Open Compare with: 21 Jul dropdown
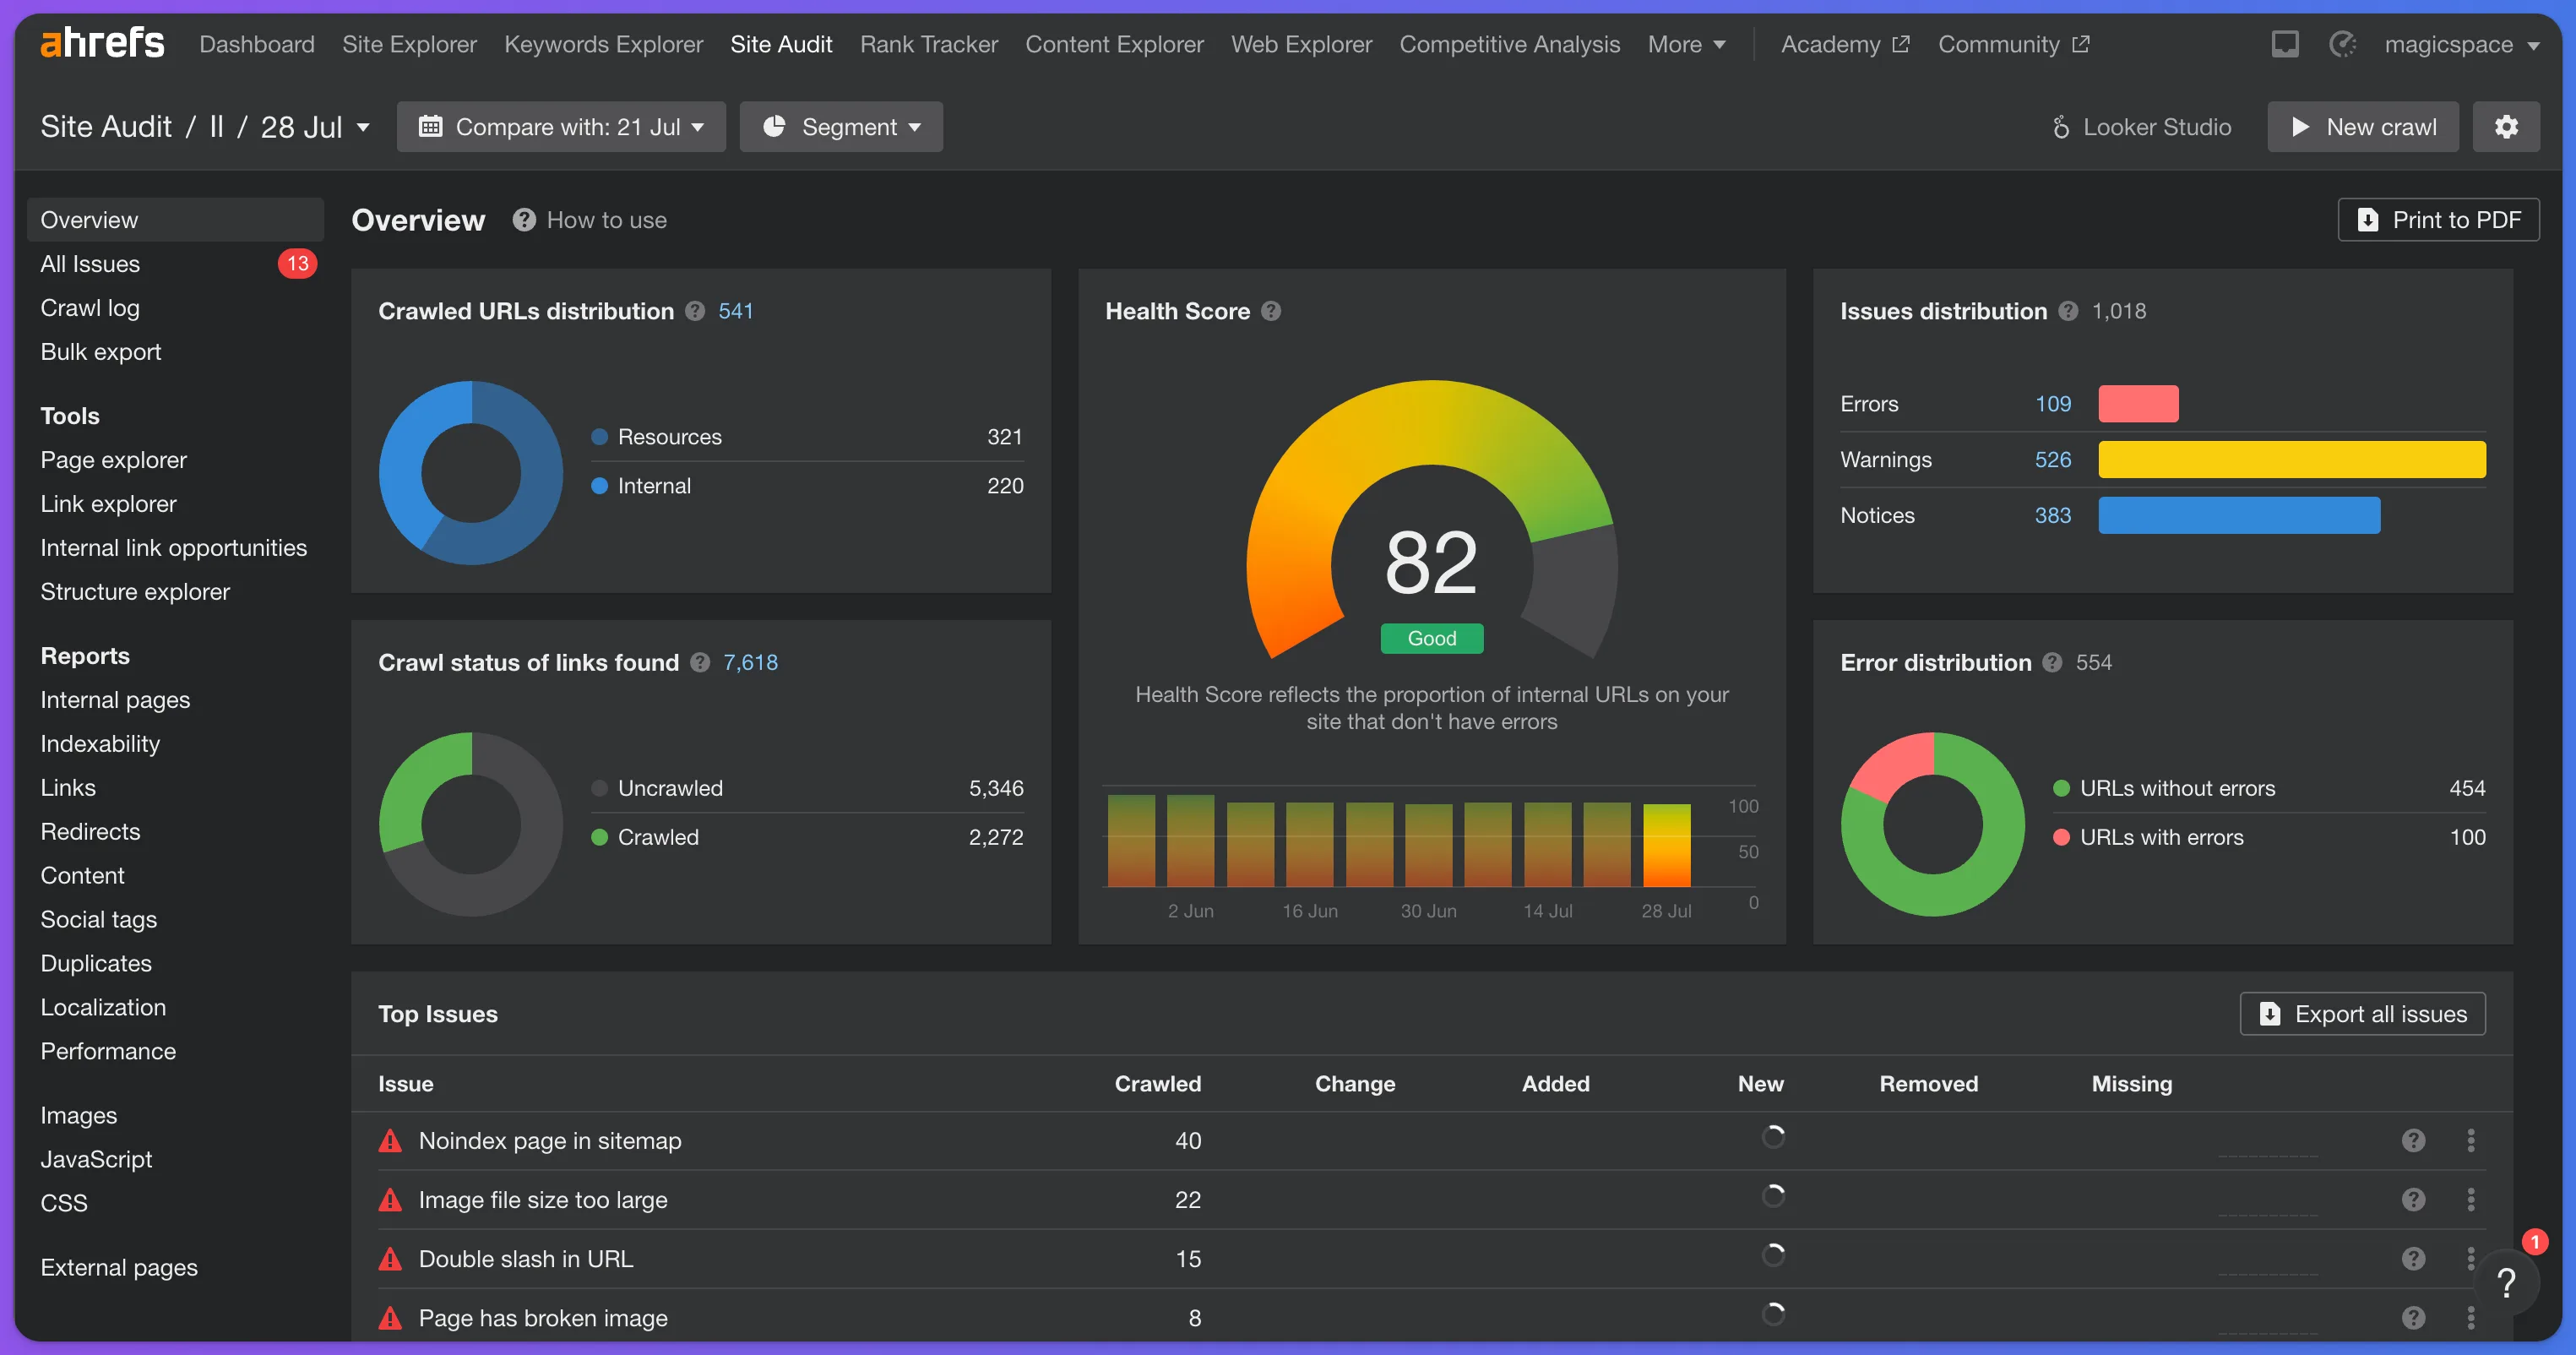Image resolution: width=2576 pixels, height=1355 pixels. pyautogui.click(x=561, y=127)
